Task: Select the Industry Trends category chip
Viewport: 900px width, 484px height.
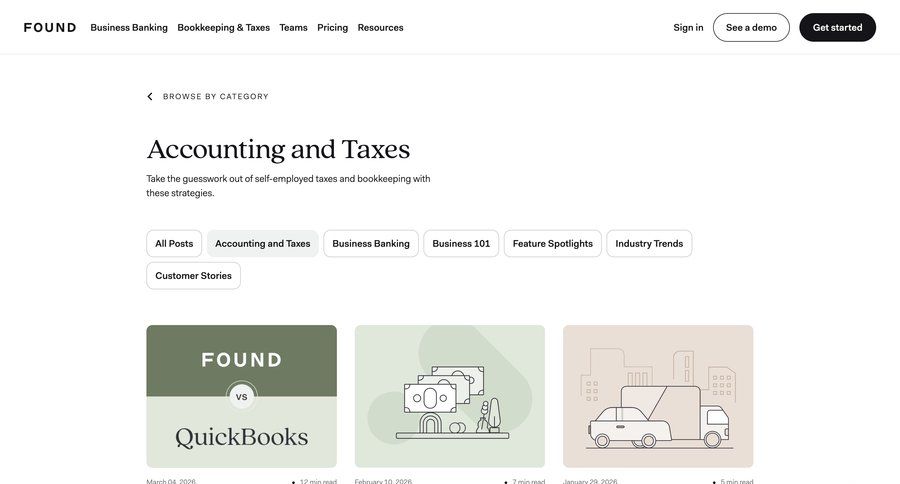Action: pyautogui.click(x=649, y=243)
